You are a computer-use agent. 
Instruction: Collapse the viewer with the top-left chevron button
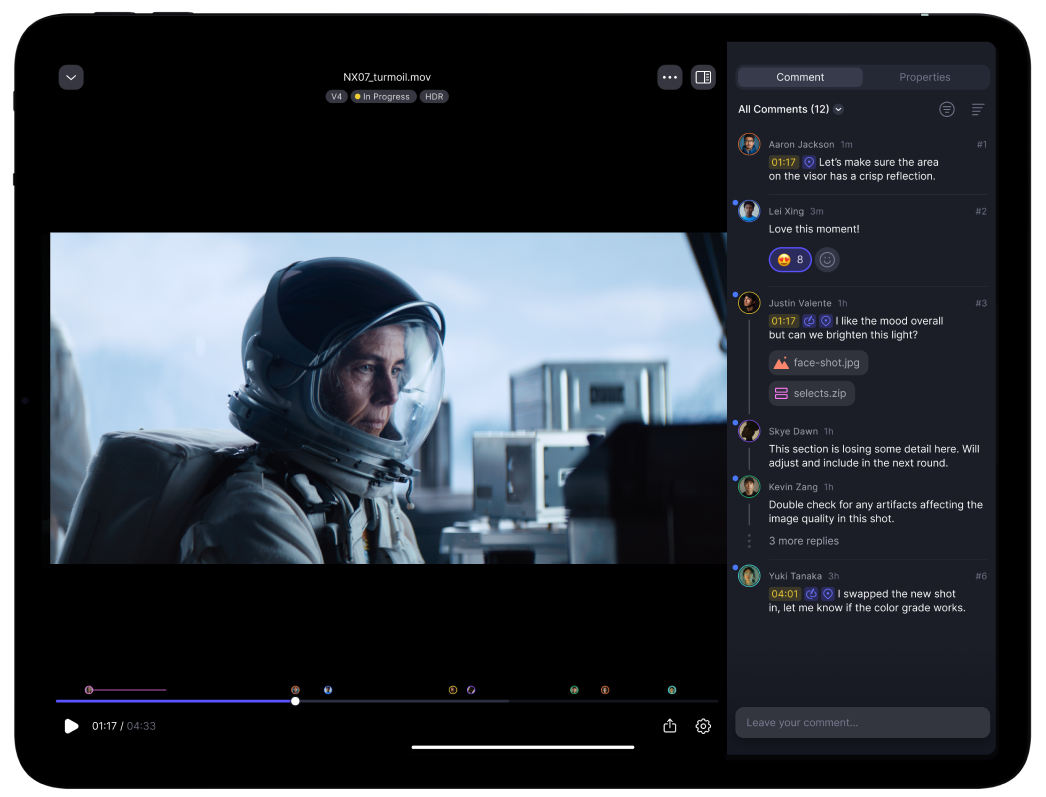pos(71,77)
